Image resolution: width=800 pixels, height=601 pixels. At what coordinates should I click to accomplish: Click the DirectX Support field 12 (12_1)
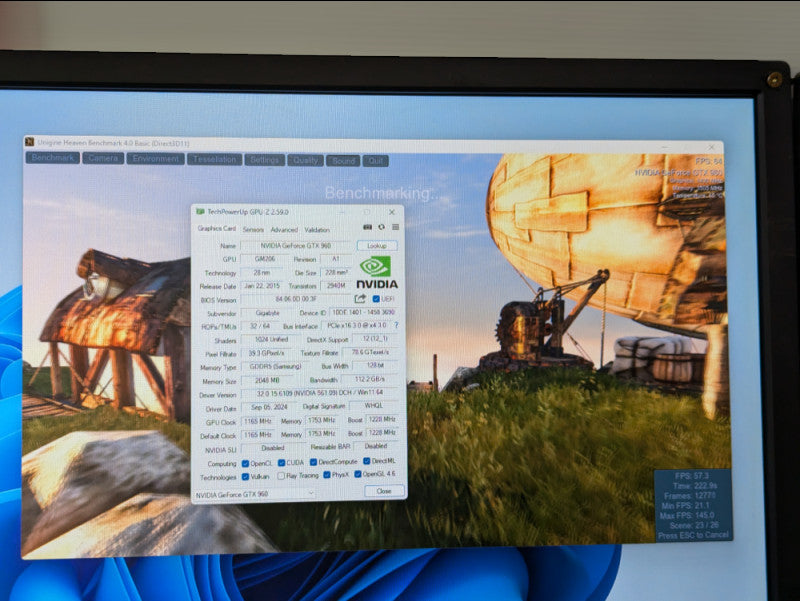pos(375,339)
